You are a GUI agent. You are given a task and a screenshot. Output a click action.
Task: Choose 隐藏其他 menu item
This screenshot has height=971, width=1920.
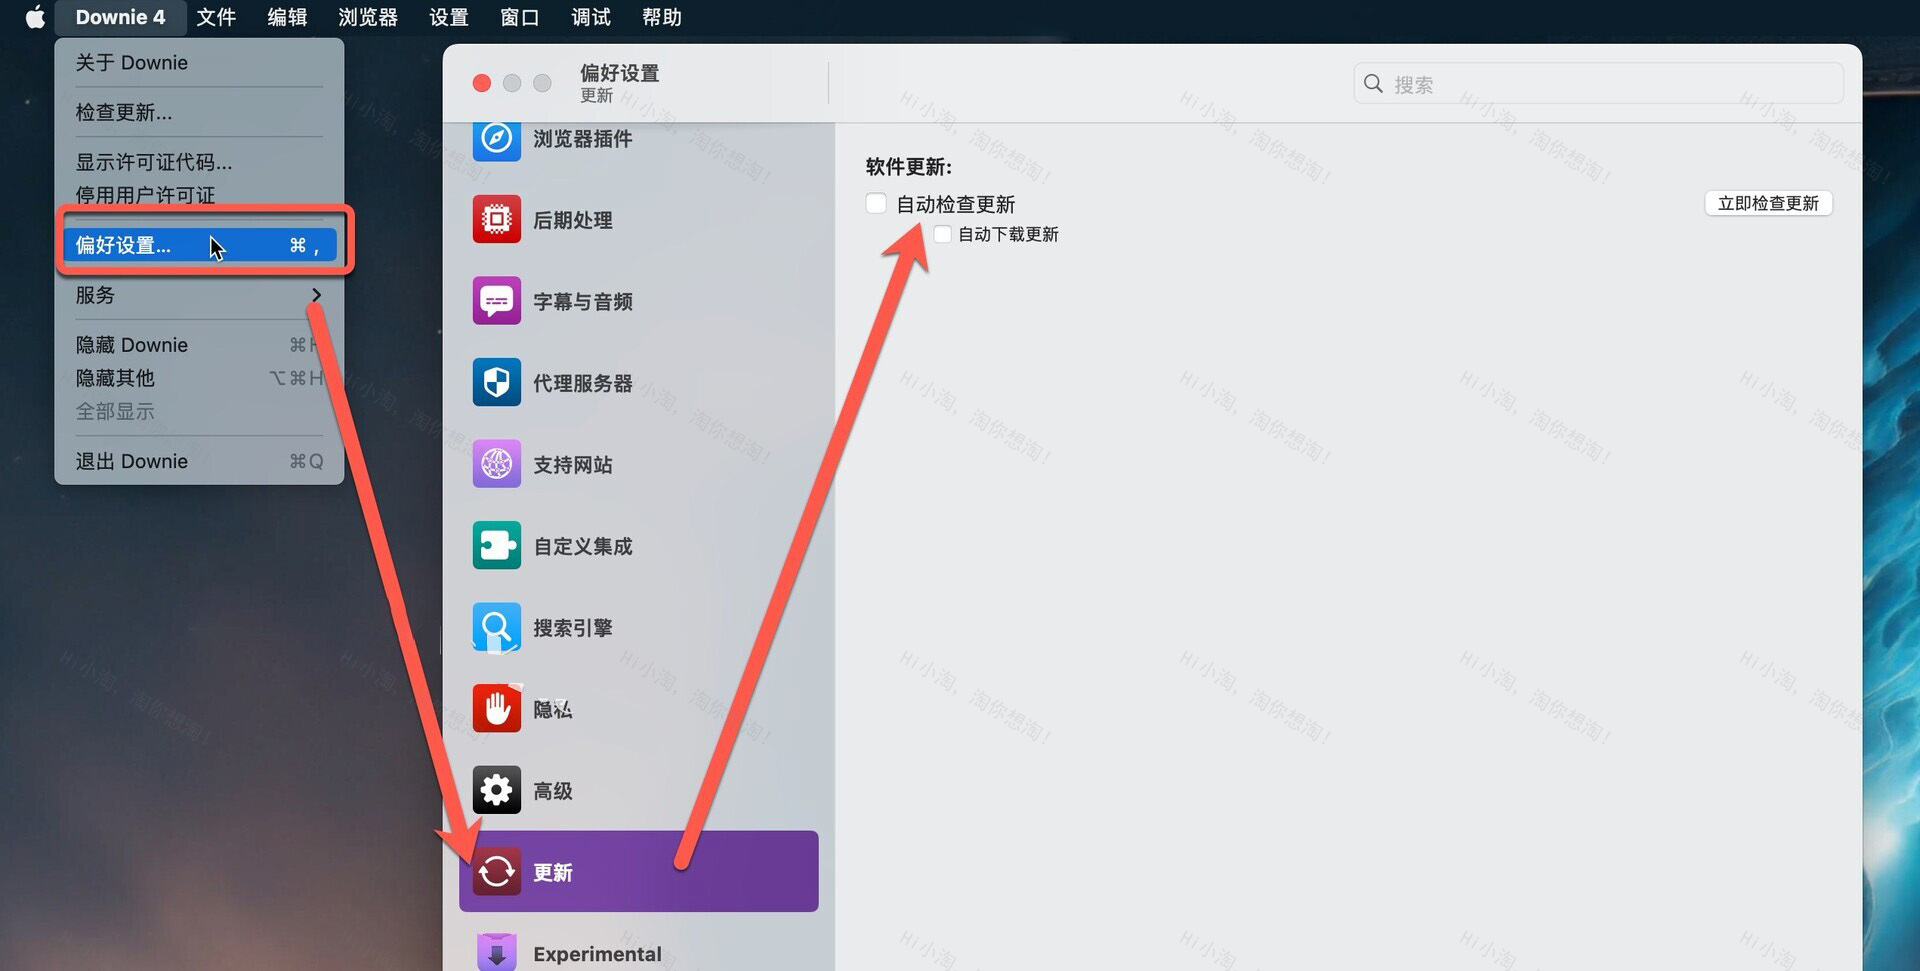click(199, 378)
